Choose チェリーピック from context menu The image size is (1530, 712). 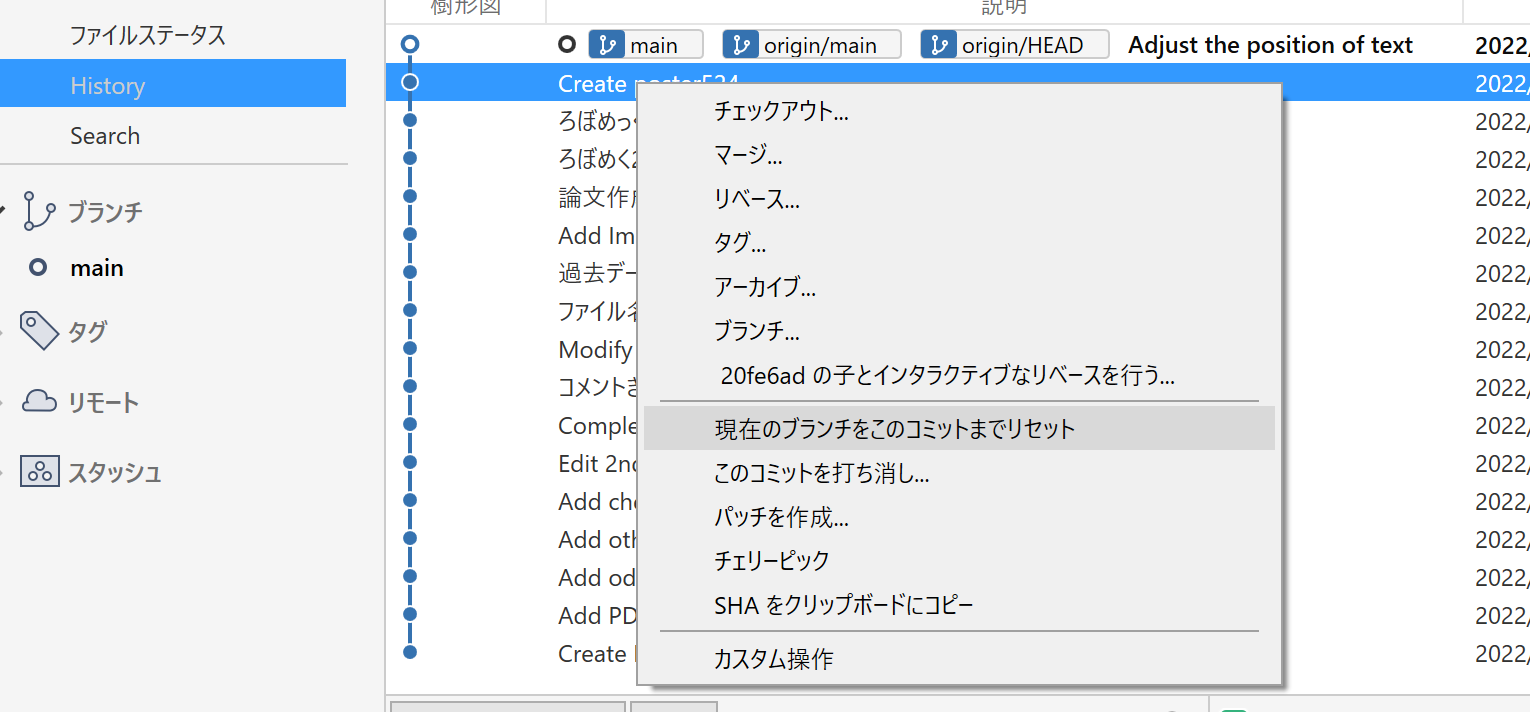point(960,560)
